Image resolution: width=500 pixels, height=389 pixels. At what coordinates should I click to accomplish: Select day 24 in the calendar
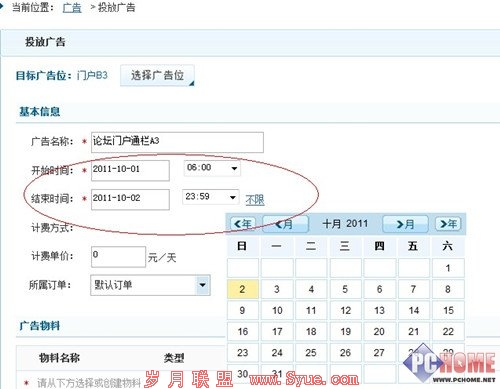click(x=277, y=352)
